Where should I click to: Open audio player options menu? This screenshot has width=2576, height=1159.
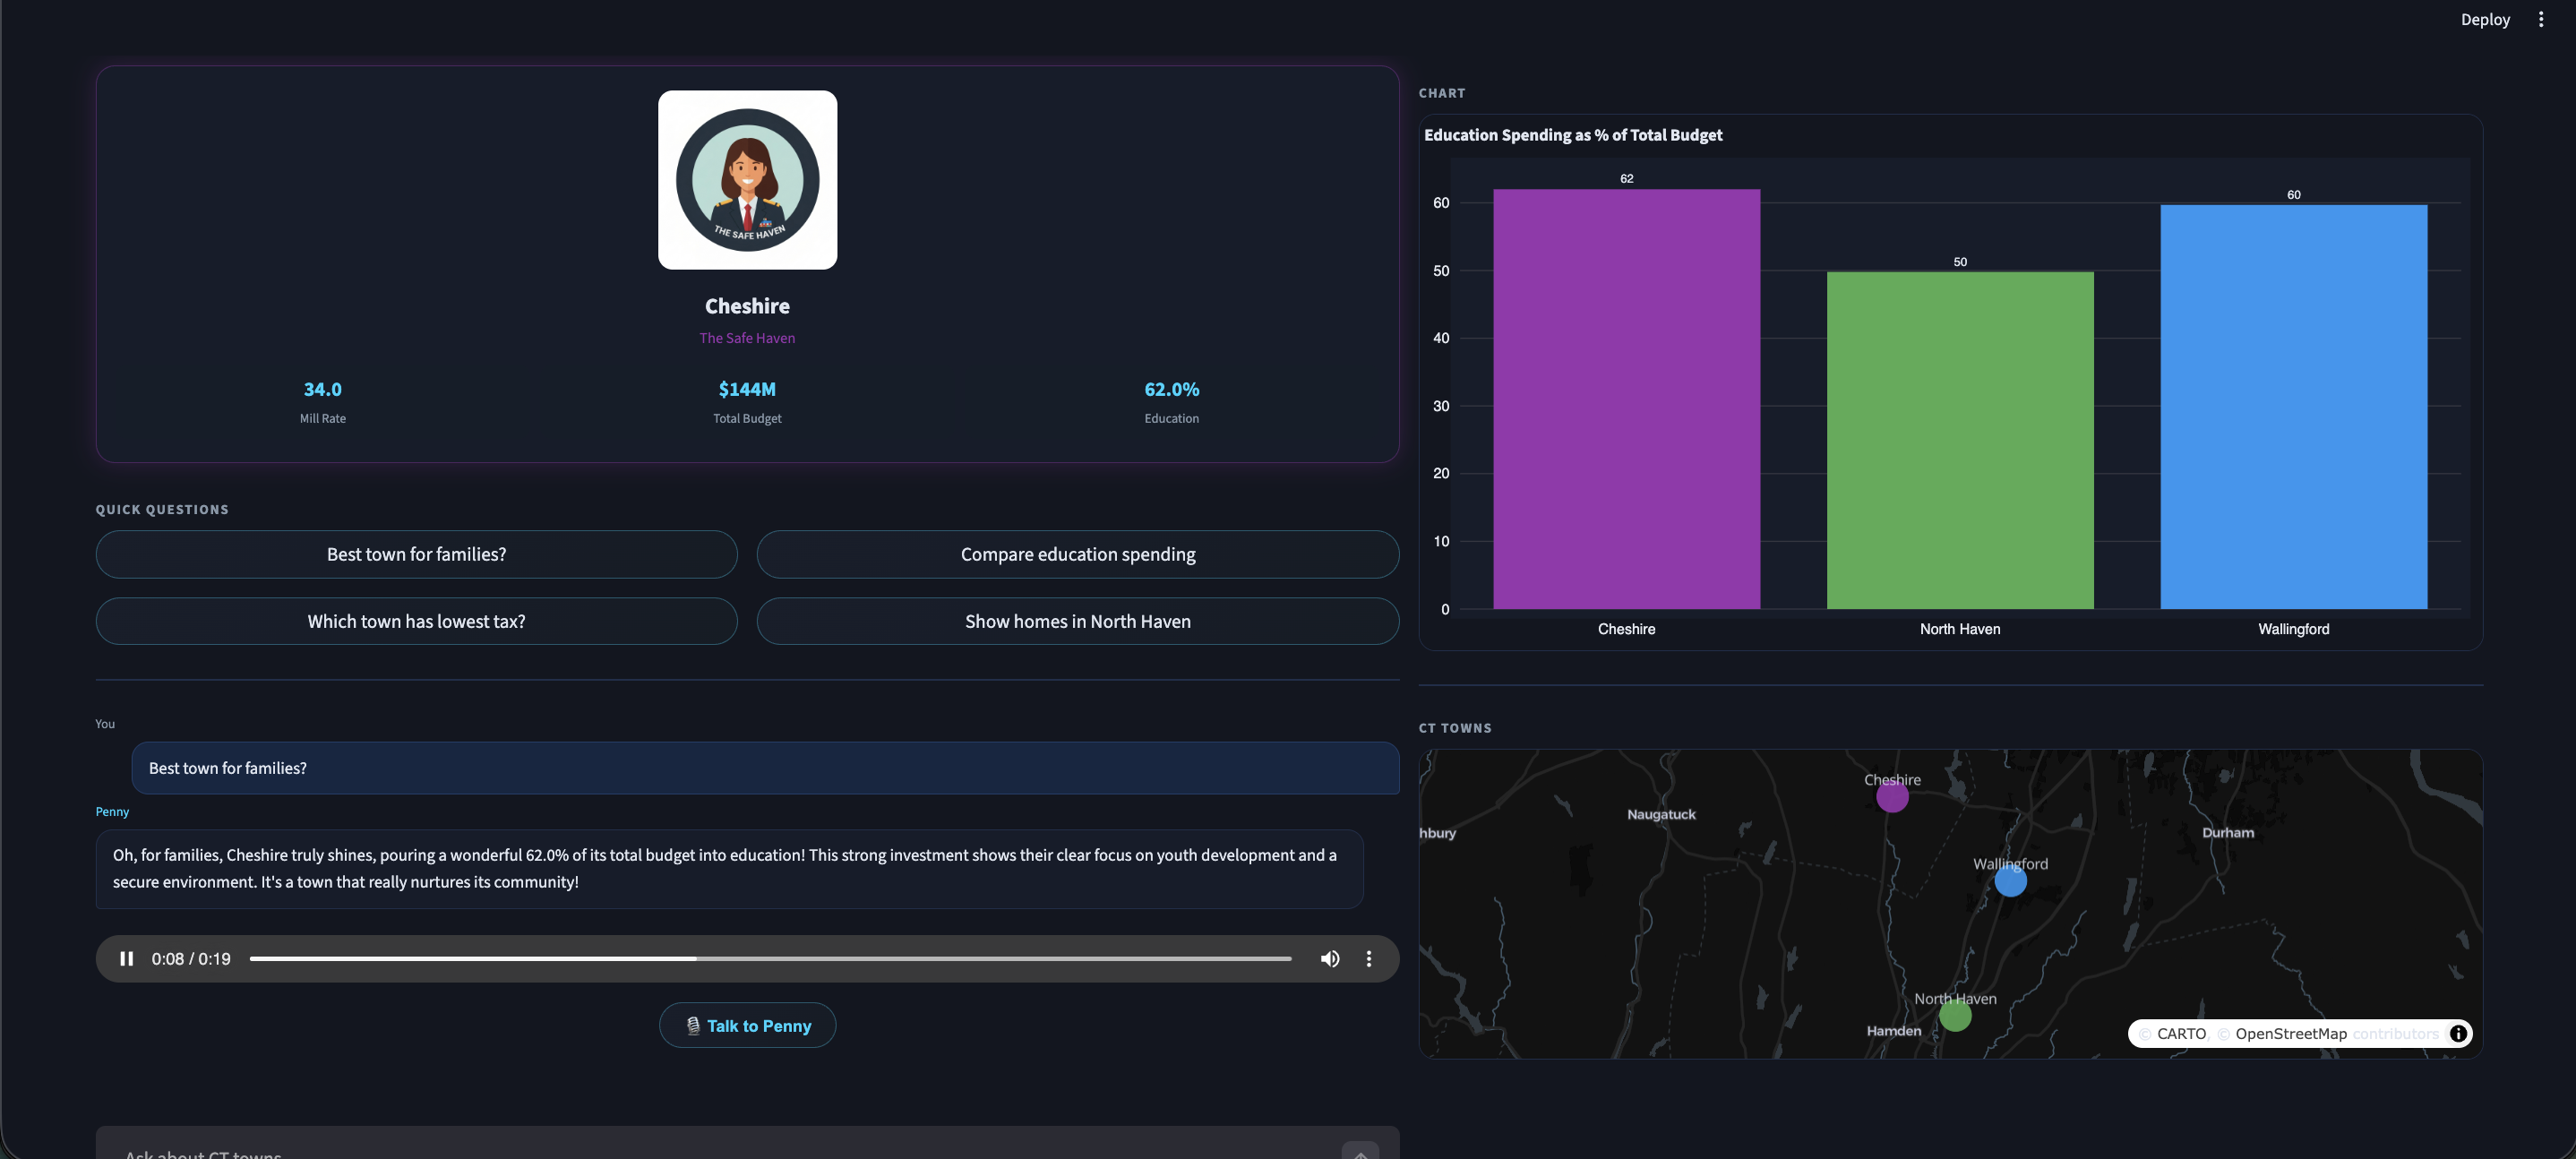coord(1368,958)
